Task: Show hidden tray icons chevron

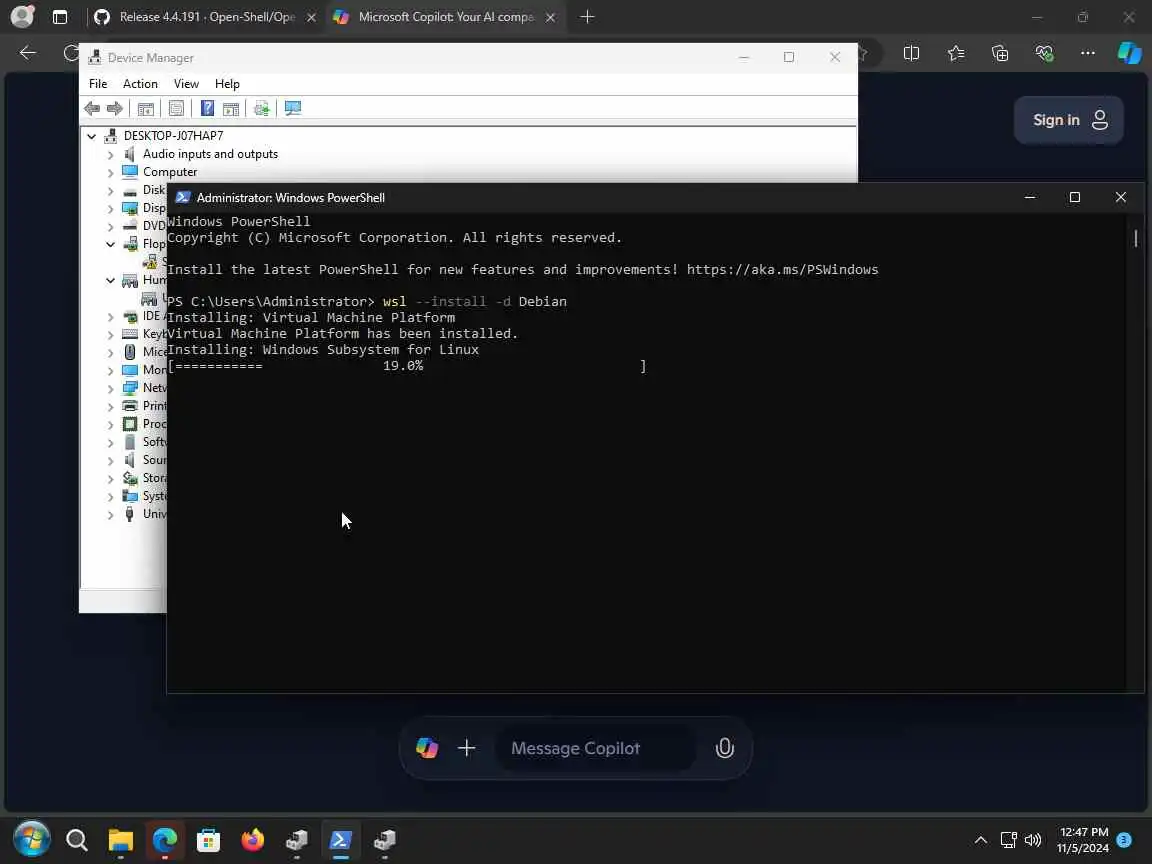Action: (x=981, y=840)
